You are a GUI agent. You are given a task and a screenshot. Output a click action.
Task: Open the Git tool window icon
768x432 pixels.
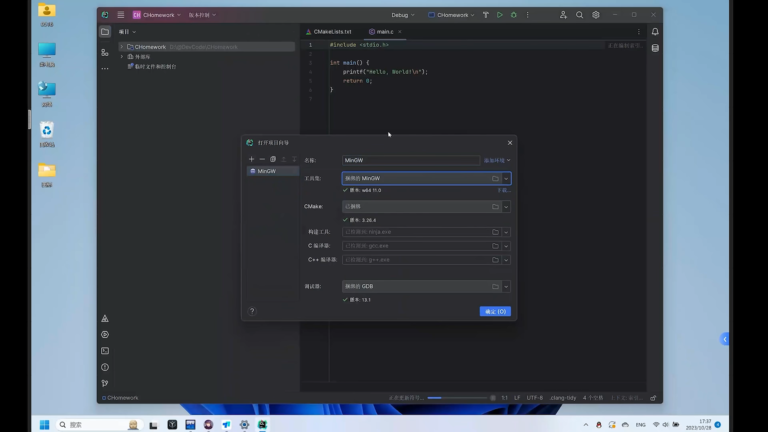[x=105, y=384]
